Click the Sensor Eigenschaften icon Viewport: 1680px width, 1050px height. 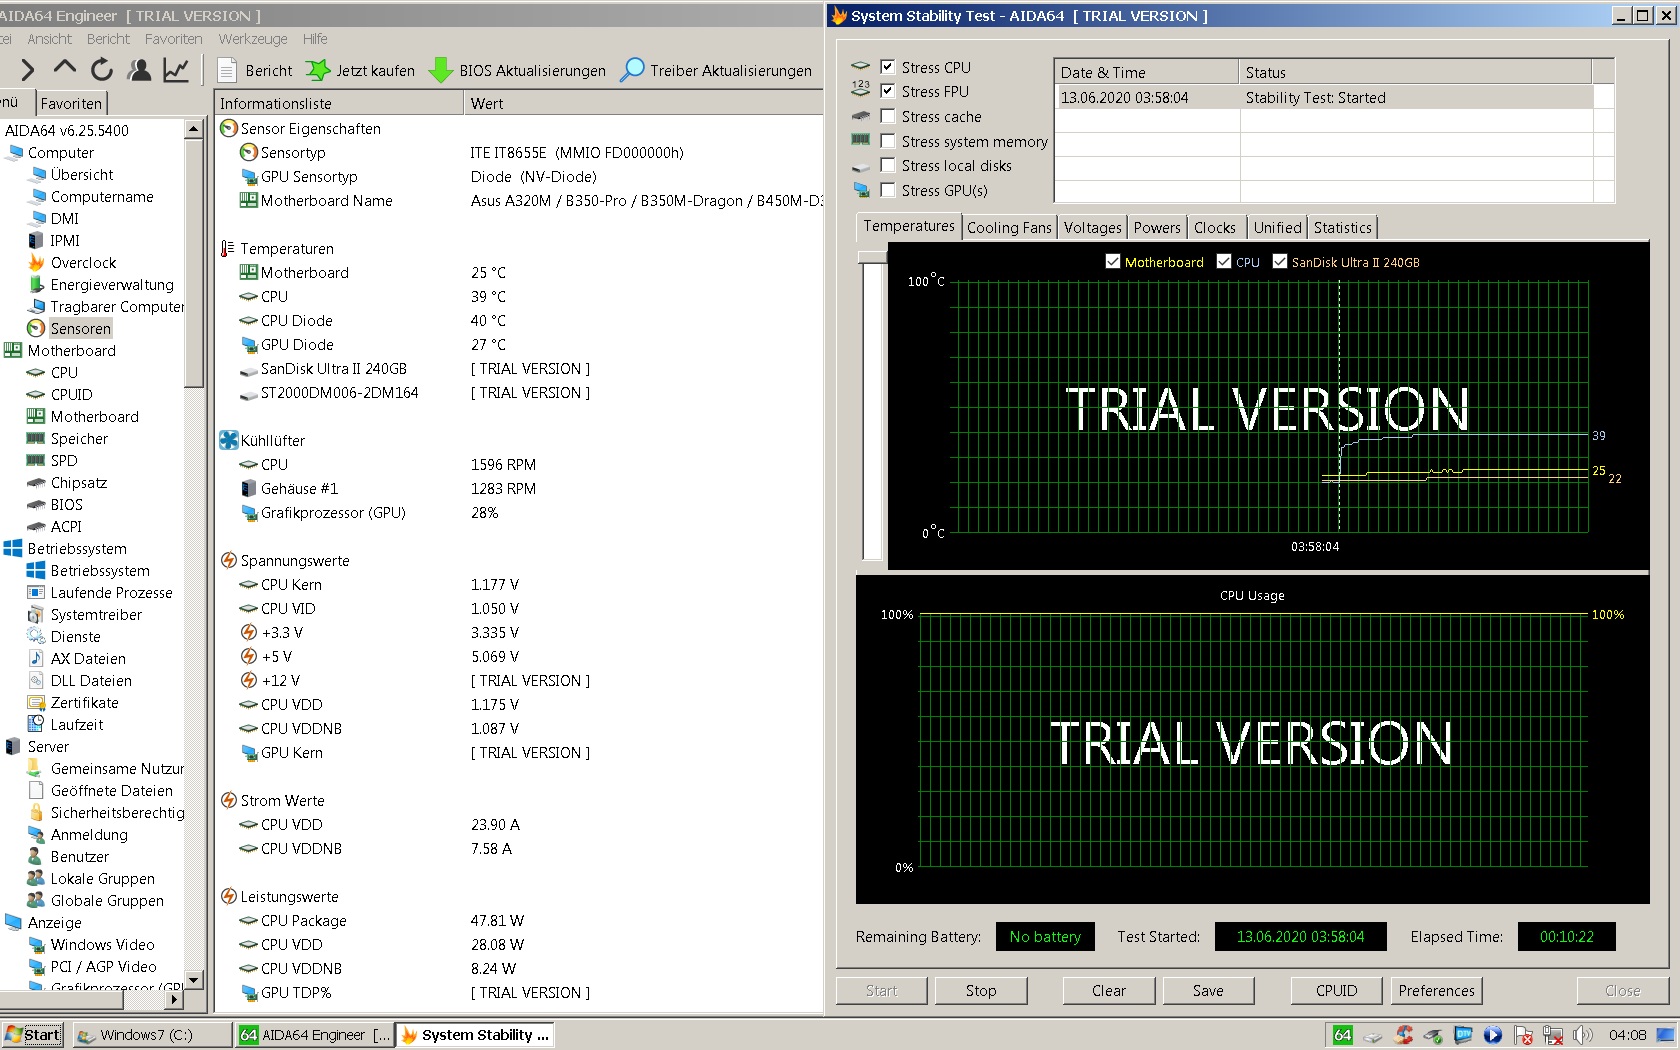click(229, 128)
